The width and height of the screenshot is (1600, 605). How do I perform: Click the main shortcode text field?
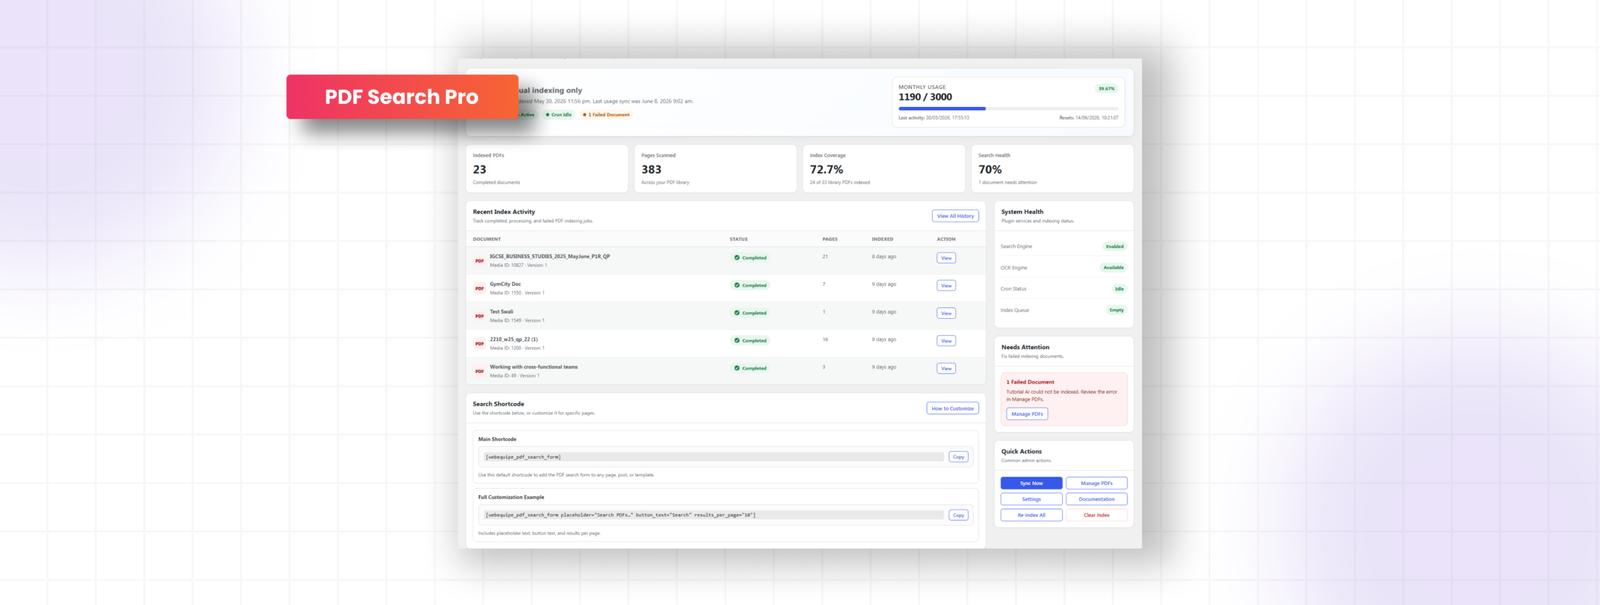tap(713, 457)
